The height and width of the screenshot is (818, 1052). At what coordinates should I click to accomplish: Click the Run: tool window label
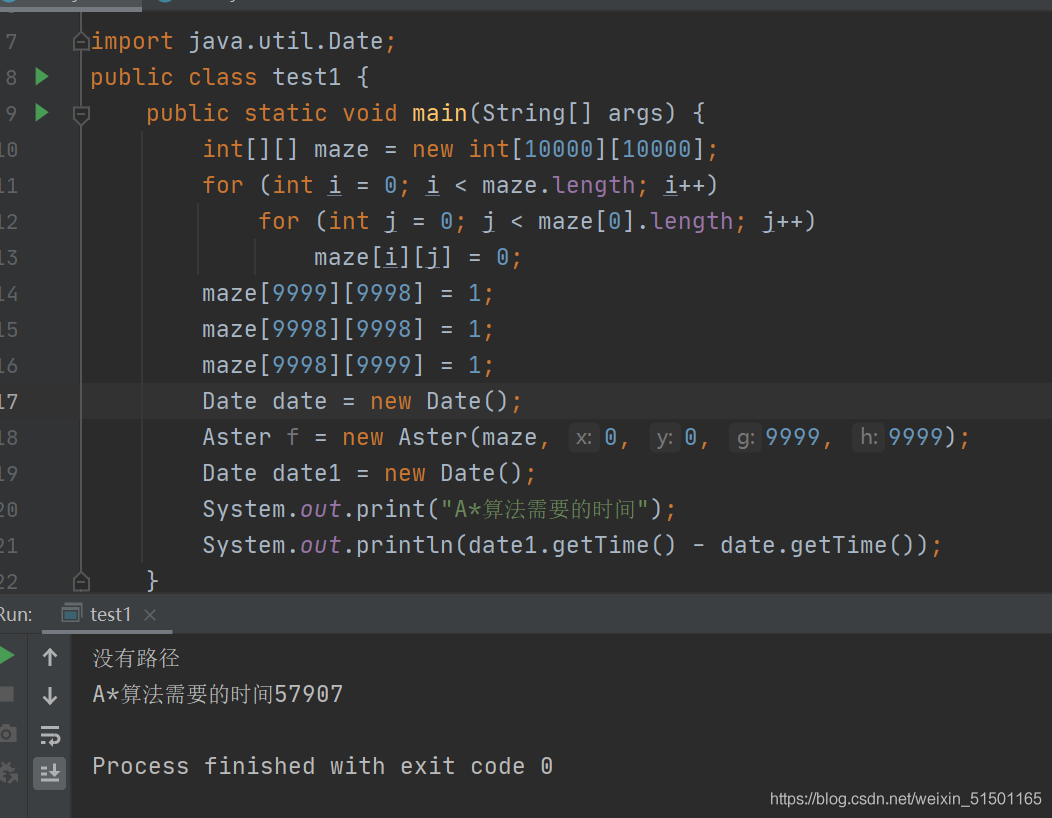coord(16,614)
